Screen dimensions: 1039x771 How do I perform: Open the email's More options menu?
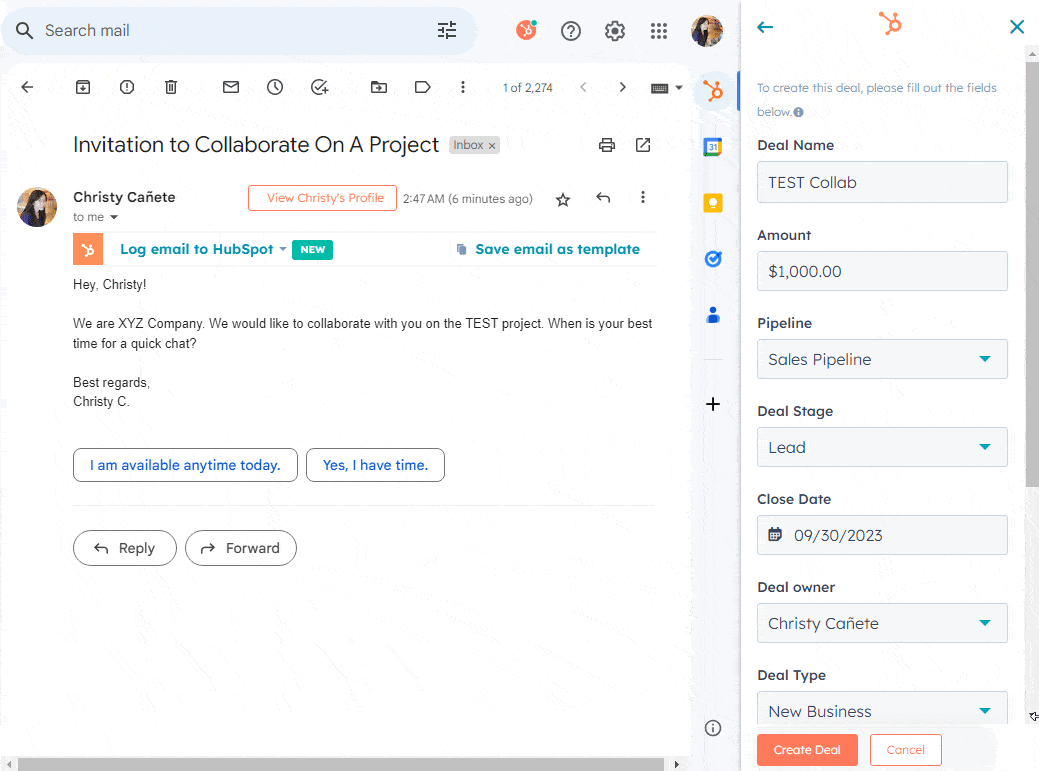[643, 198]
